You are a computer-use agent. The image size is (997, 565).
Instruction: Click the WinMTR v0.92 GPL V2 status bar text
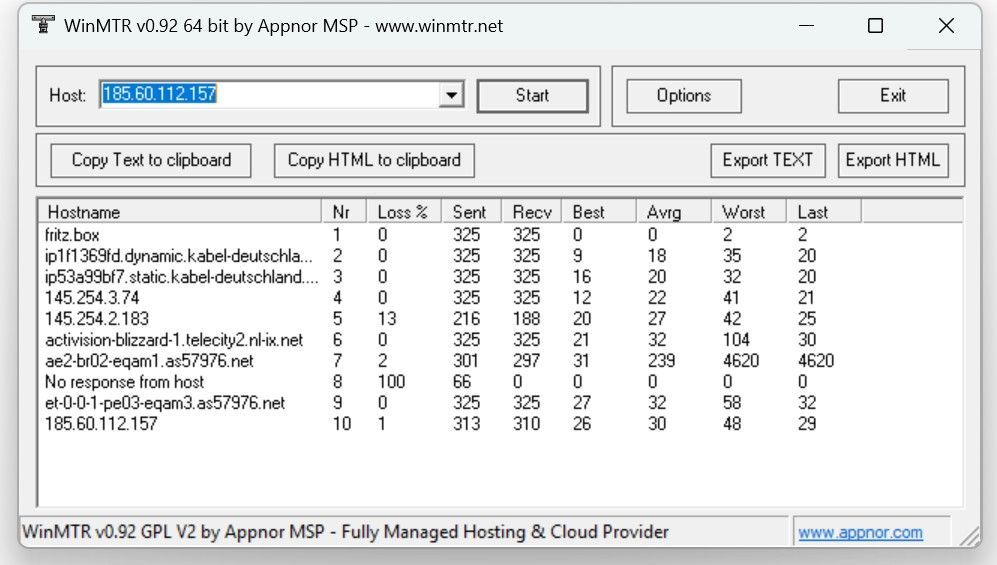coord(345,531)
